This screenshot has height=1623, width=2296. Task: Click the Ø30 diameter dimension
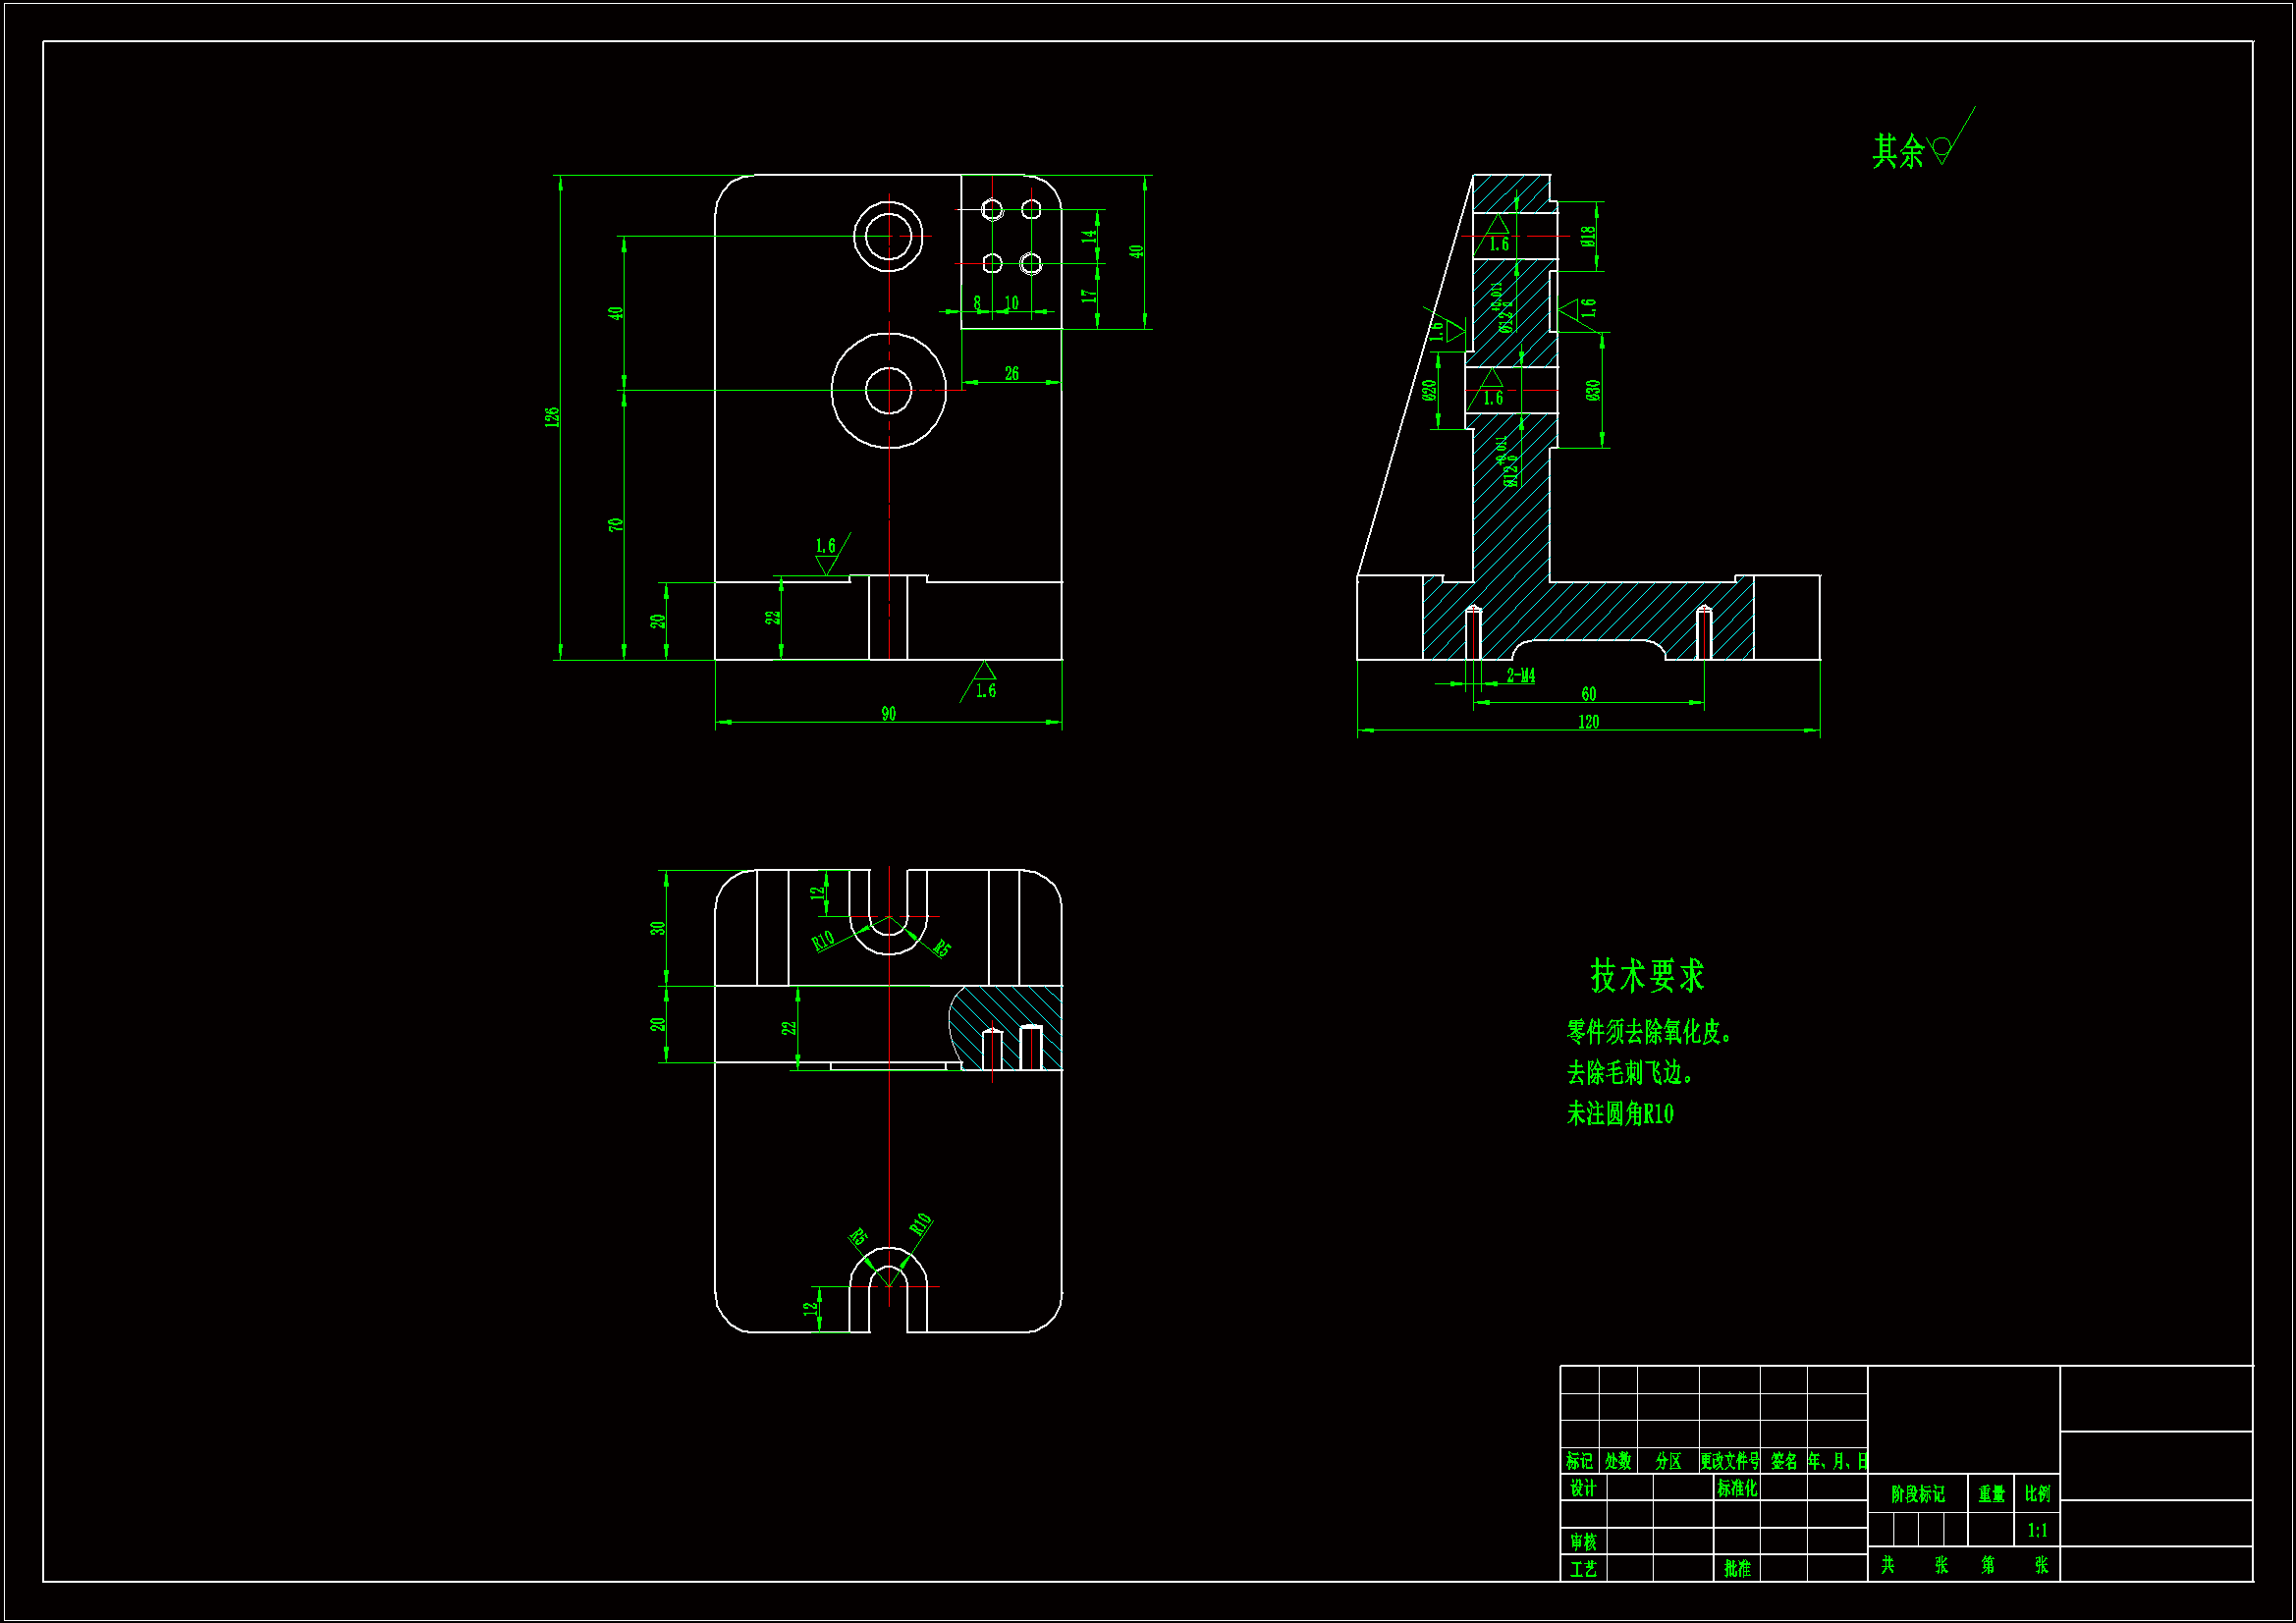[x=1593, y=390]
